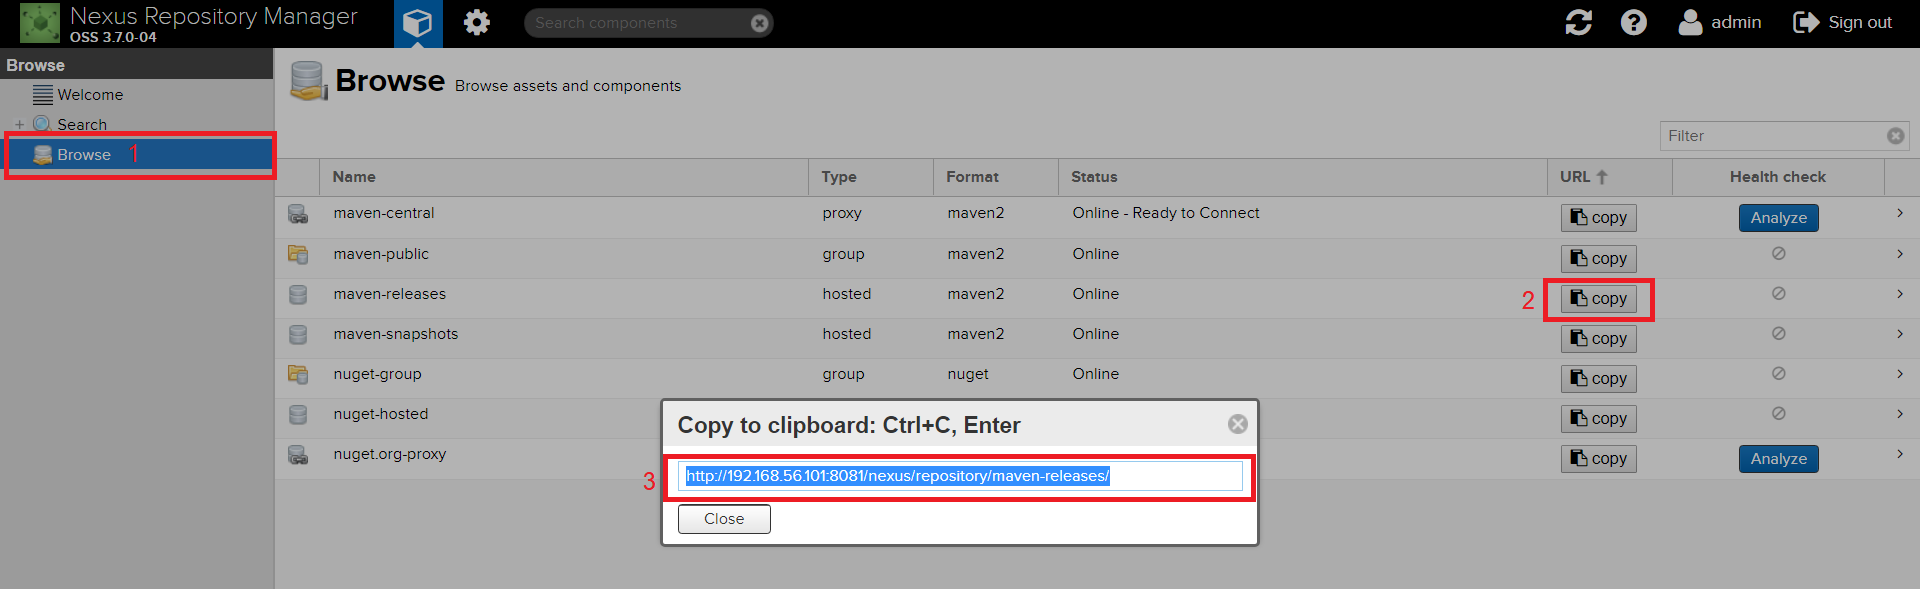Screen dimensions: 1925x590
Task: Open maven-releases row chevron
Action: 1899,294
